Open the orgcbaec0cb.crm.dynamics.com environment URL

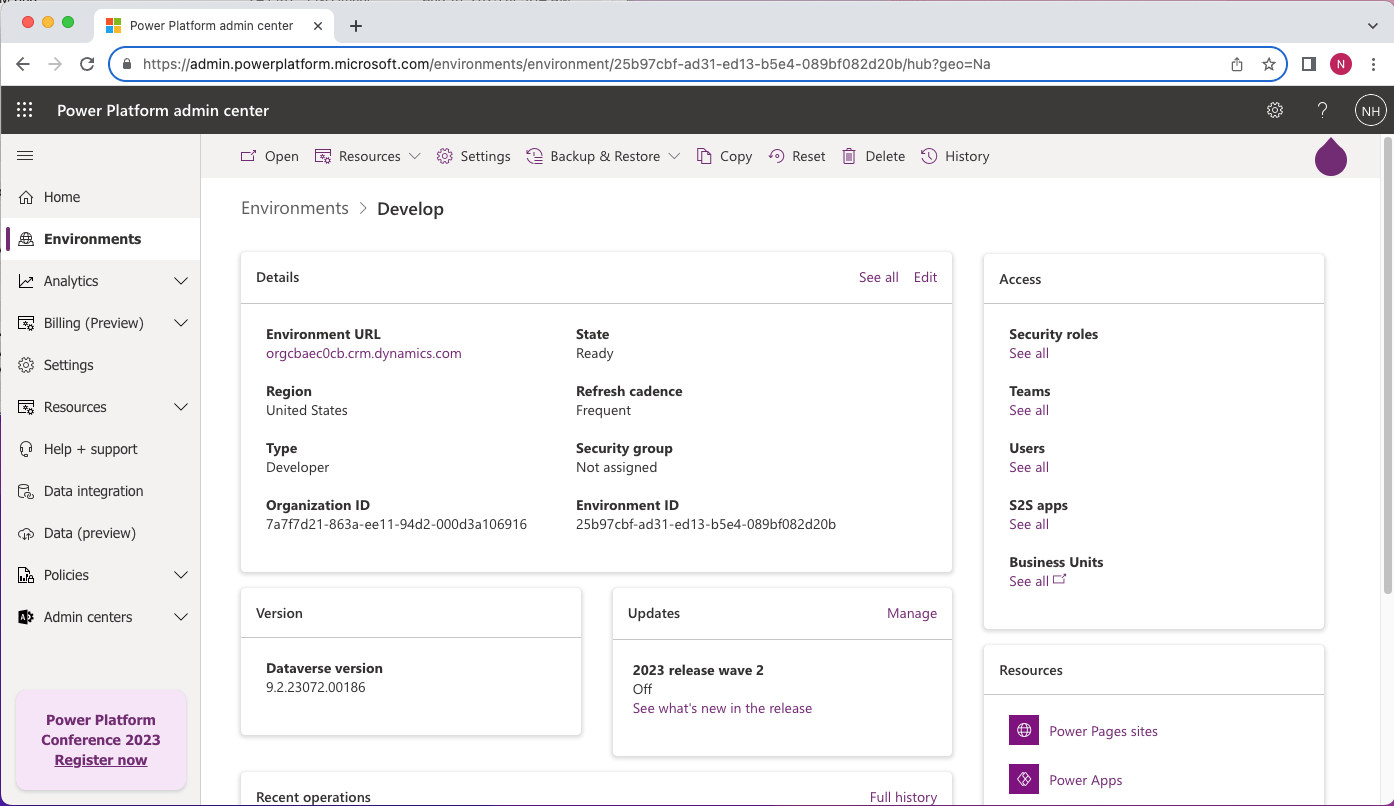click(x=364, y=353)
